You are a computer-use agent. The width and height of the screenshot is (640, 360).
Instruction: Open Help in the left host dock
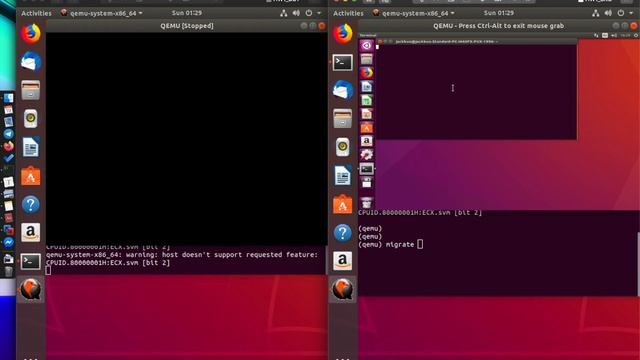pos(31,204)
